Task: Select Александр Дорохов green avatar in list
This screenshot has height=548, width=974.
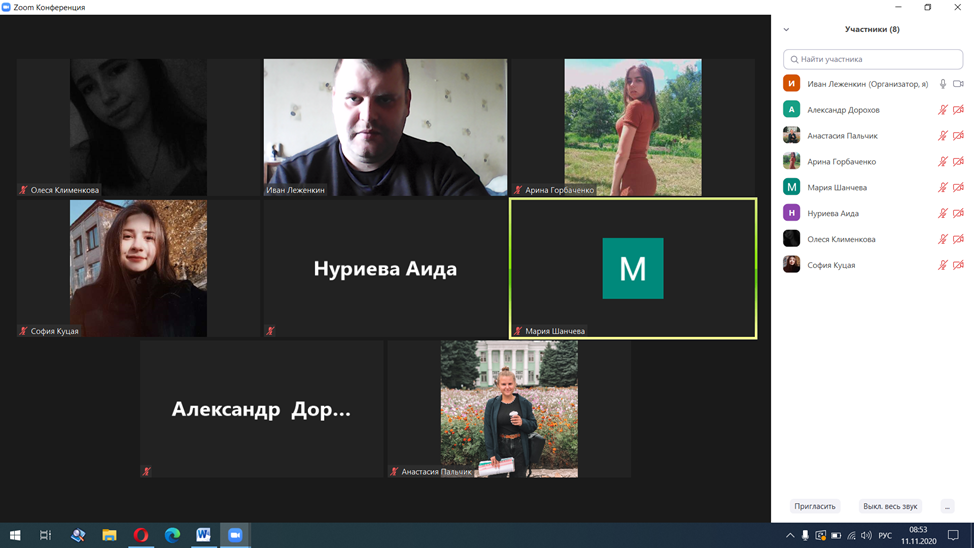Action: coord(791,109)
